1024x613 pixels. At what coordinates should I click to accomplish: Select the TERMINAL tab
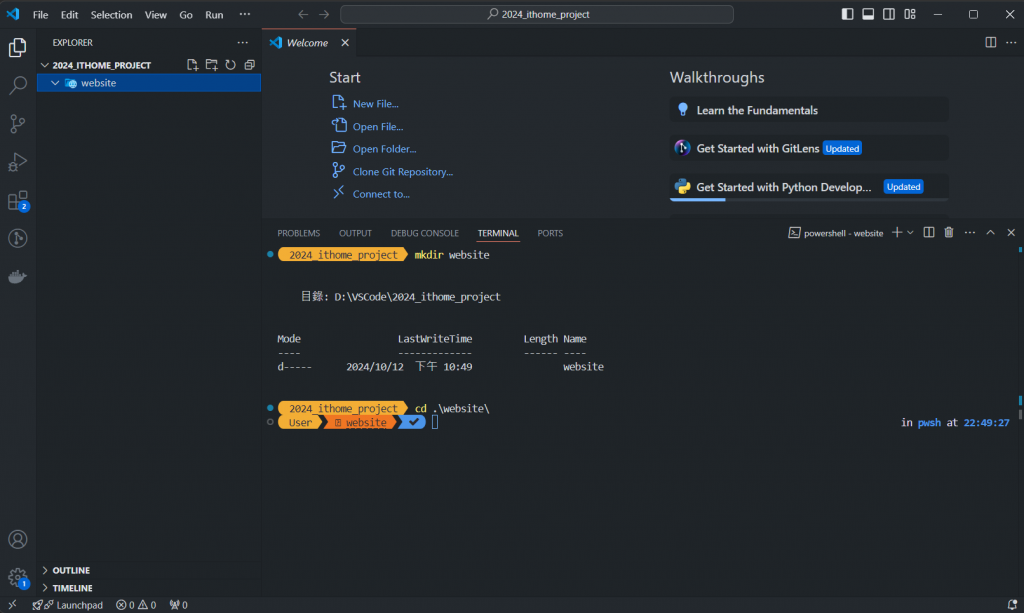498,233
